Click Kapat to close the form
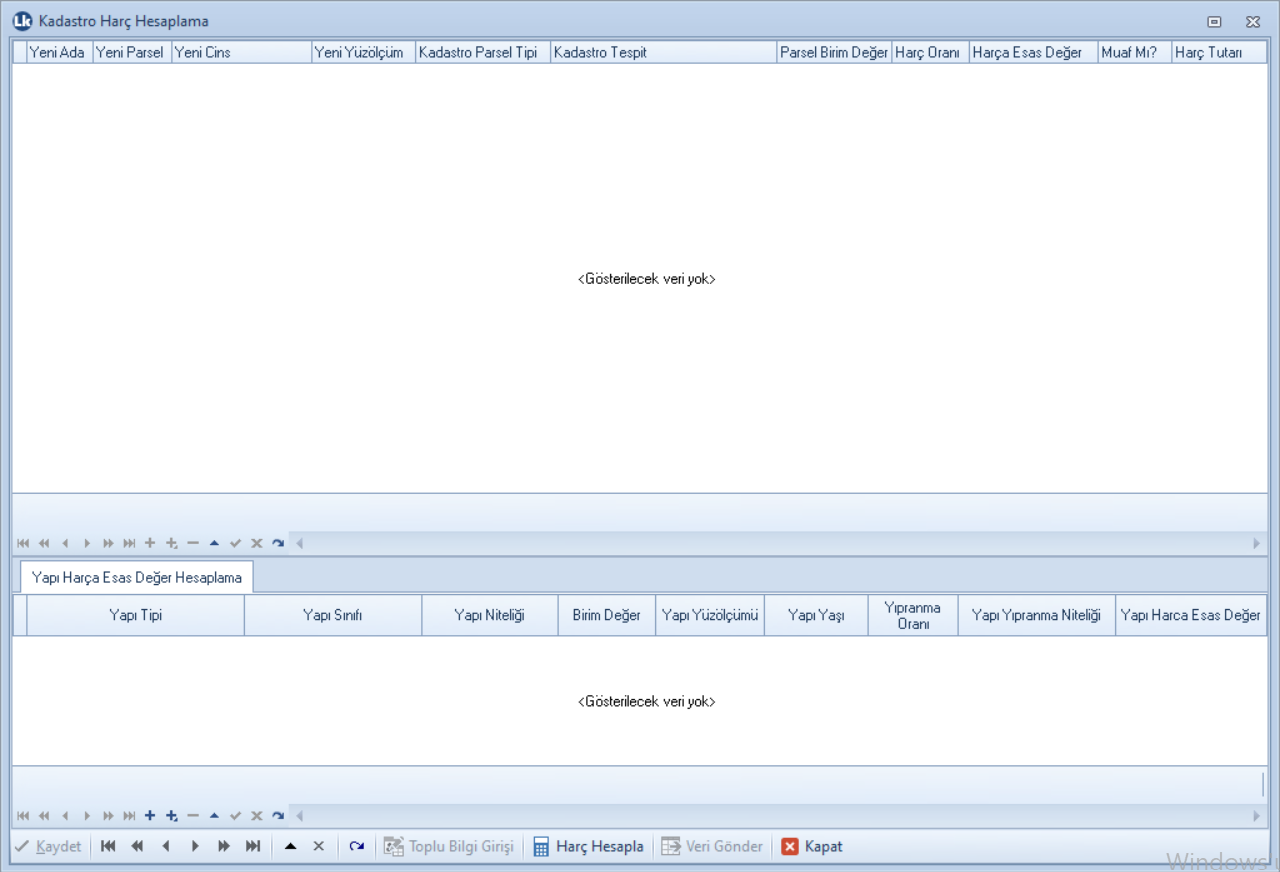The image size is (1280, 872). click(x=812, y=846)
